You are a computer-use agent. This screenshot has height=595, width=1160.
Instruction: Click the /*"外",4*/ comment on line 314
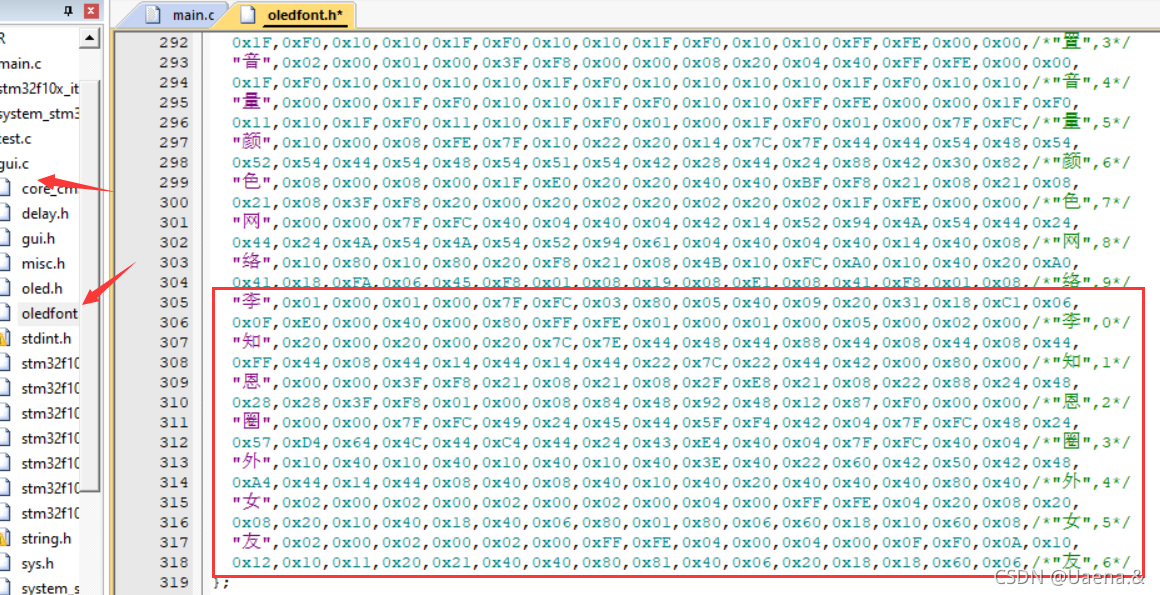pyautogui.click(x=1081, y=482)
